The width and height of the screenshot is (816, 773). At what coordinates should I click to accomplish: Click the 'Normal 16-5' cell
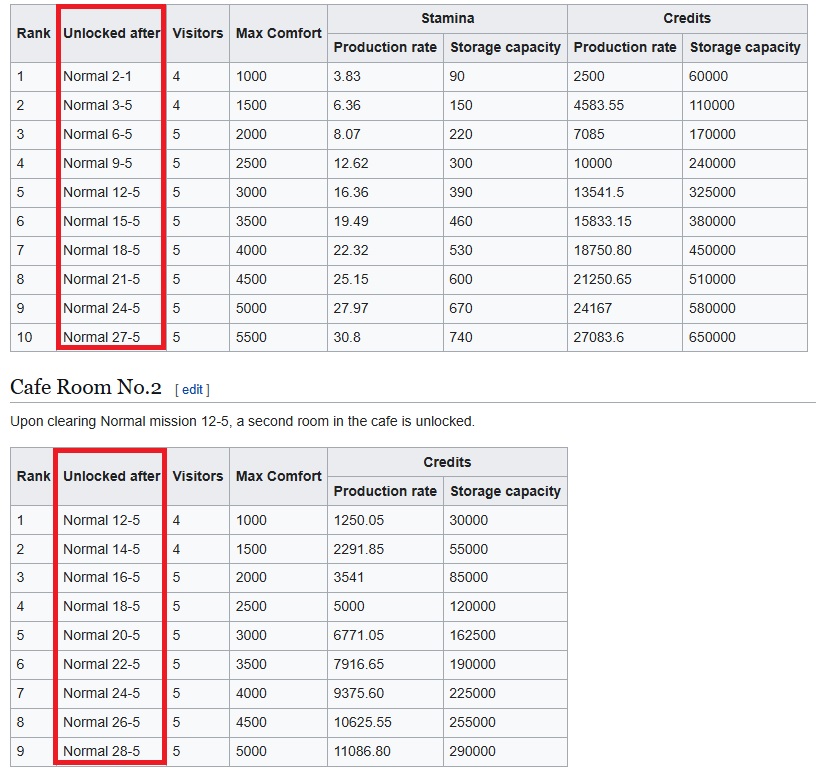pos(101,577)
